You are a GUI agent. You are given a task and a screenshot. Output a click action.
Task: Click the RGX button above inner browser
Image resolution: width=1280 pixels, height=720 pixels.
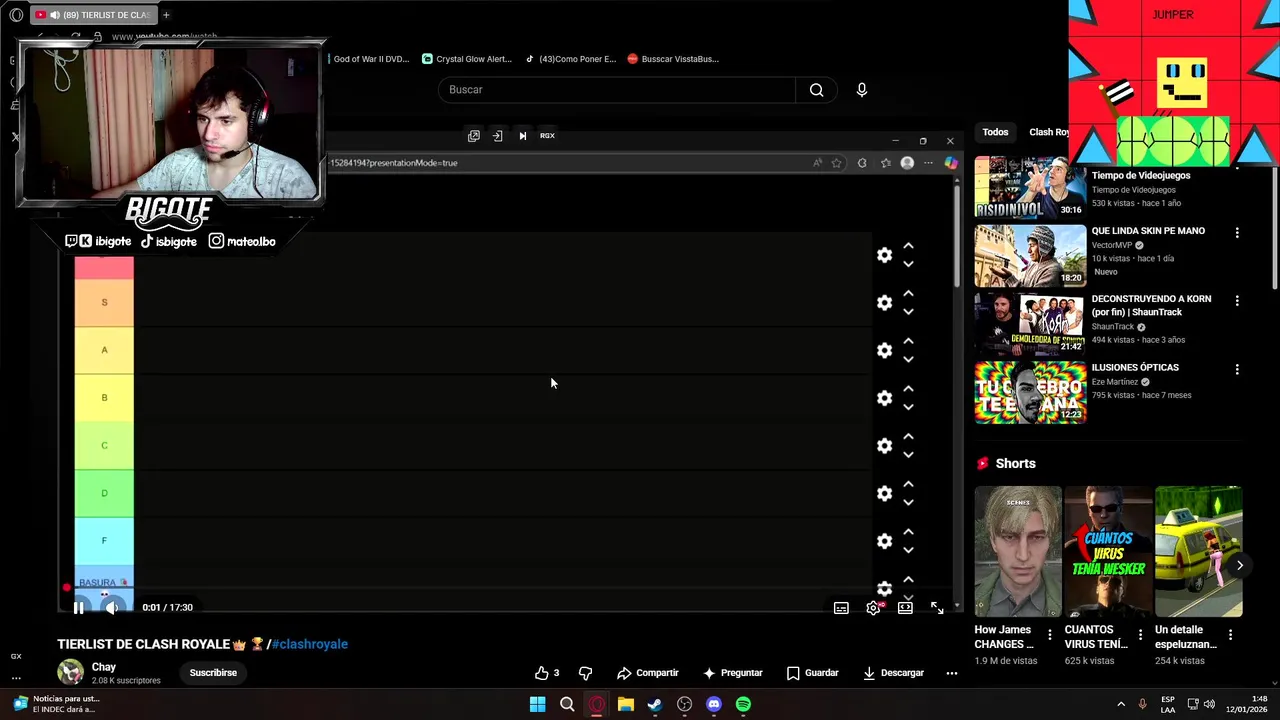(x=547, y=136)
